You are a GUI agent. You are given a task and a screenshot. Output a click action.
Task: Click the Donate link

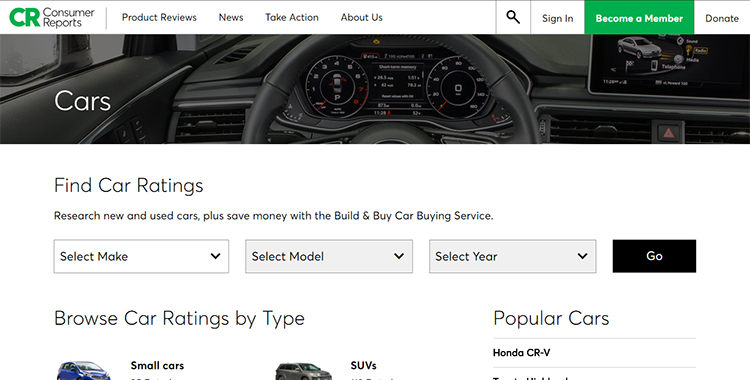(722, 18)
